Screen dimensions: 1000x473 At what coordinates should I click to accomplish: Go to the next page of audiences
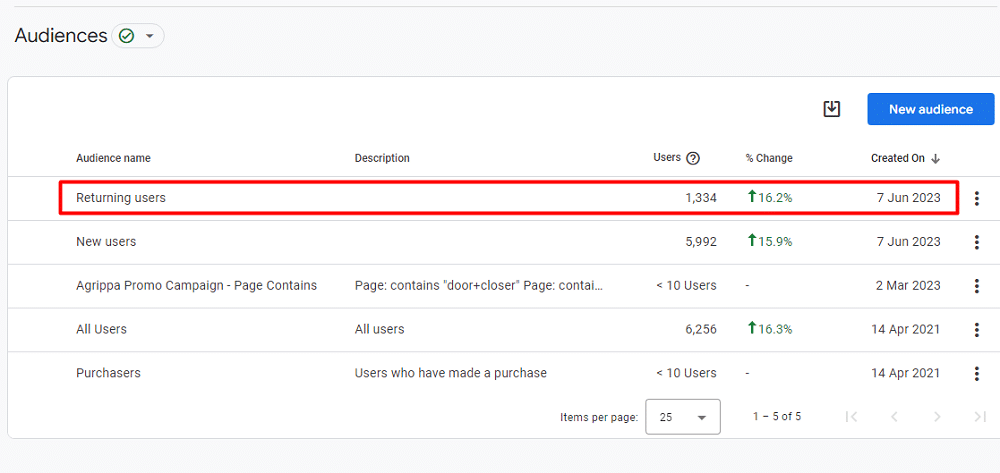coord(937,417)
